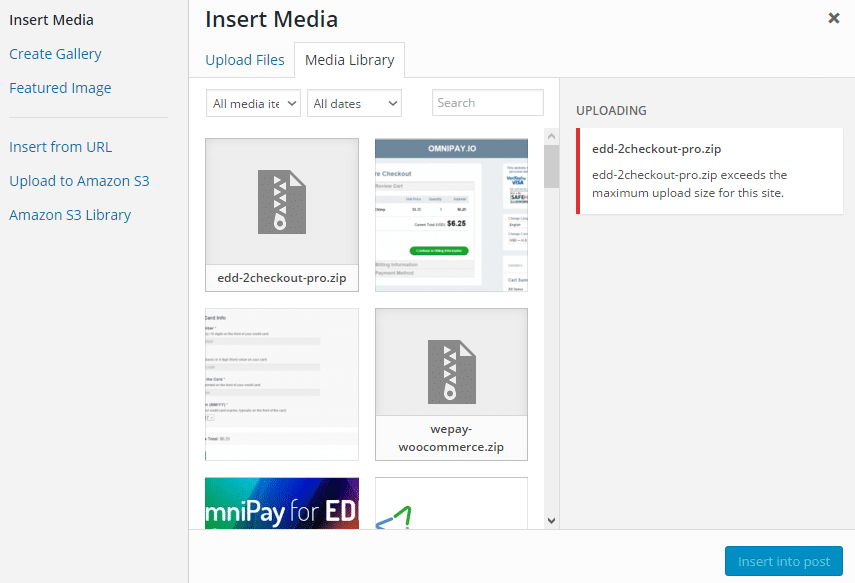This screenshot has height=583, width=855.
Task: Open the Amazon S3 Library
Action: click(70, 214)
